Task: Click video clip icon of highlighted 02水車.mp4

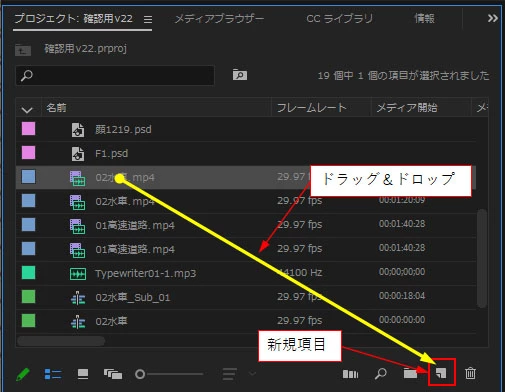Action: tap(77, 178)
